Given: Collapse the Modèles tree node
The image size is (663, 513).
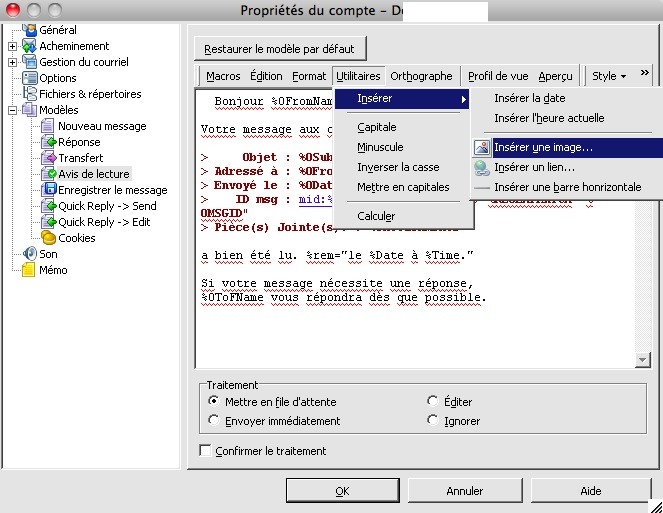Looking at the screenshot, I should 12,110.
